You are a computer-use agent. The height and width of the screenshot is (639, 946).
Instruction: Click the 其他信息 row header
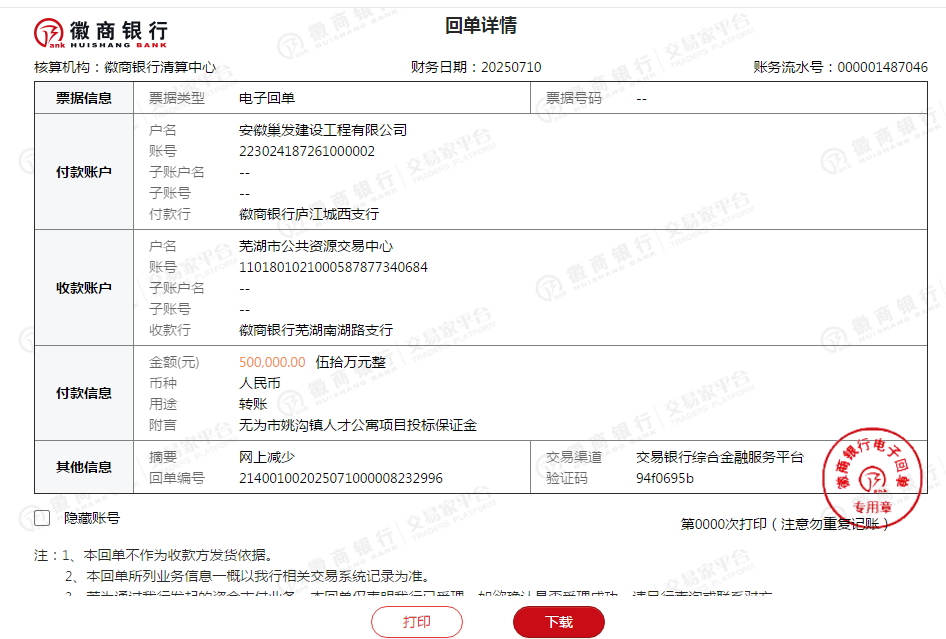point(84,467)
